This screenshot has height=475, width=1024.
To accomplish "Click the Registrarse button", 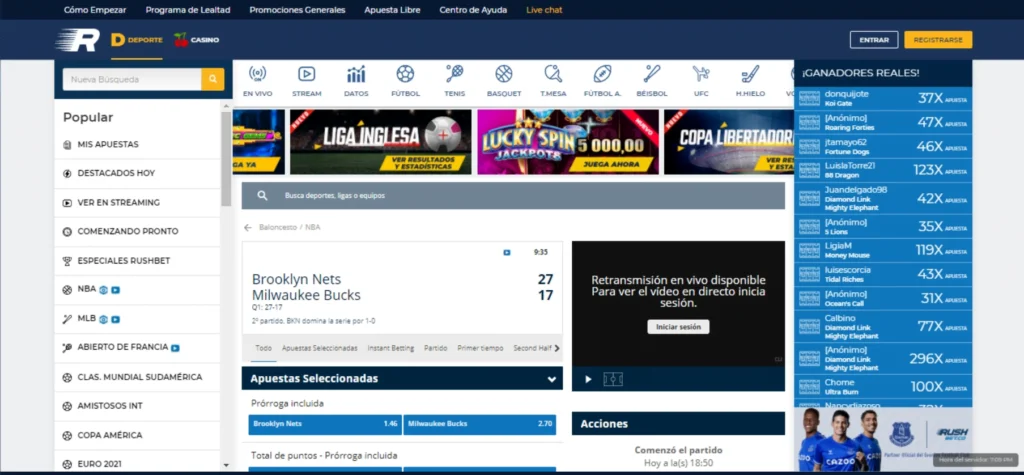I will pos(937,40).
